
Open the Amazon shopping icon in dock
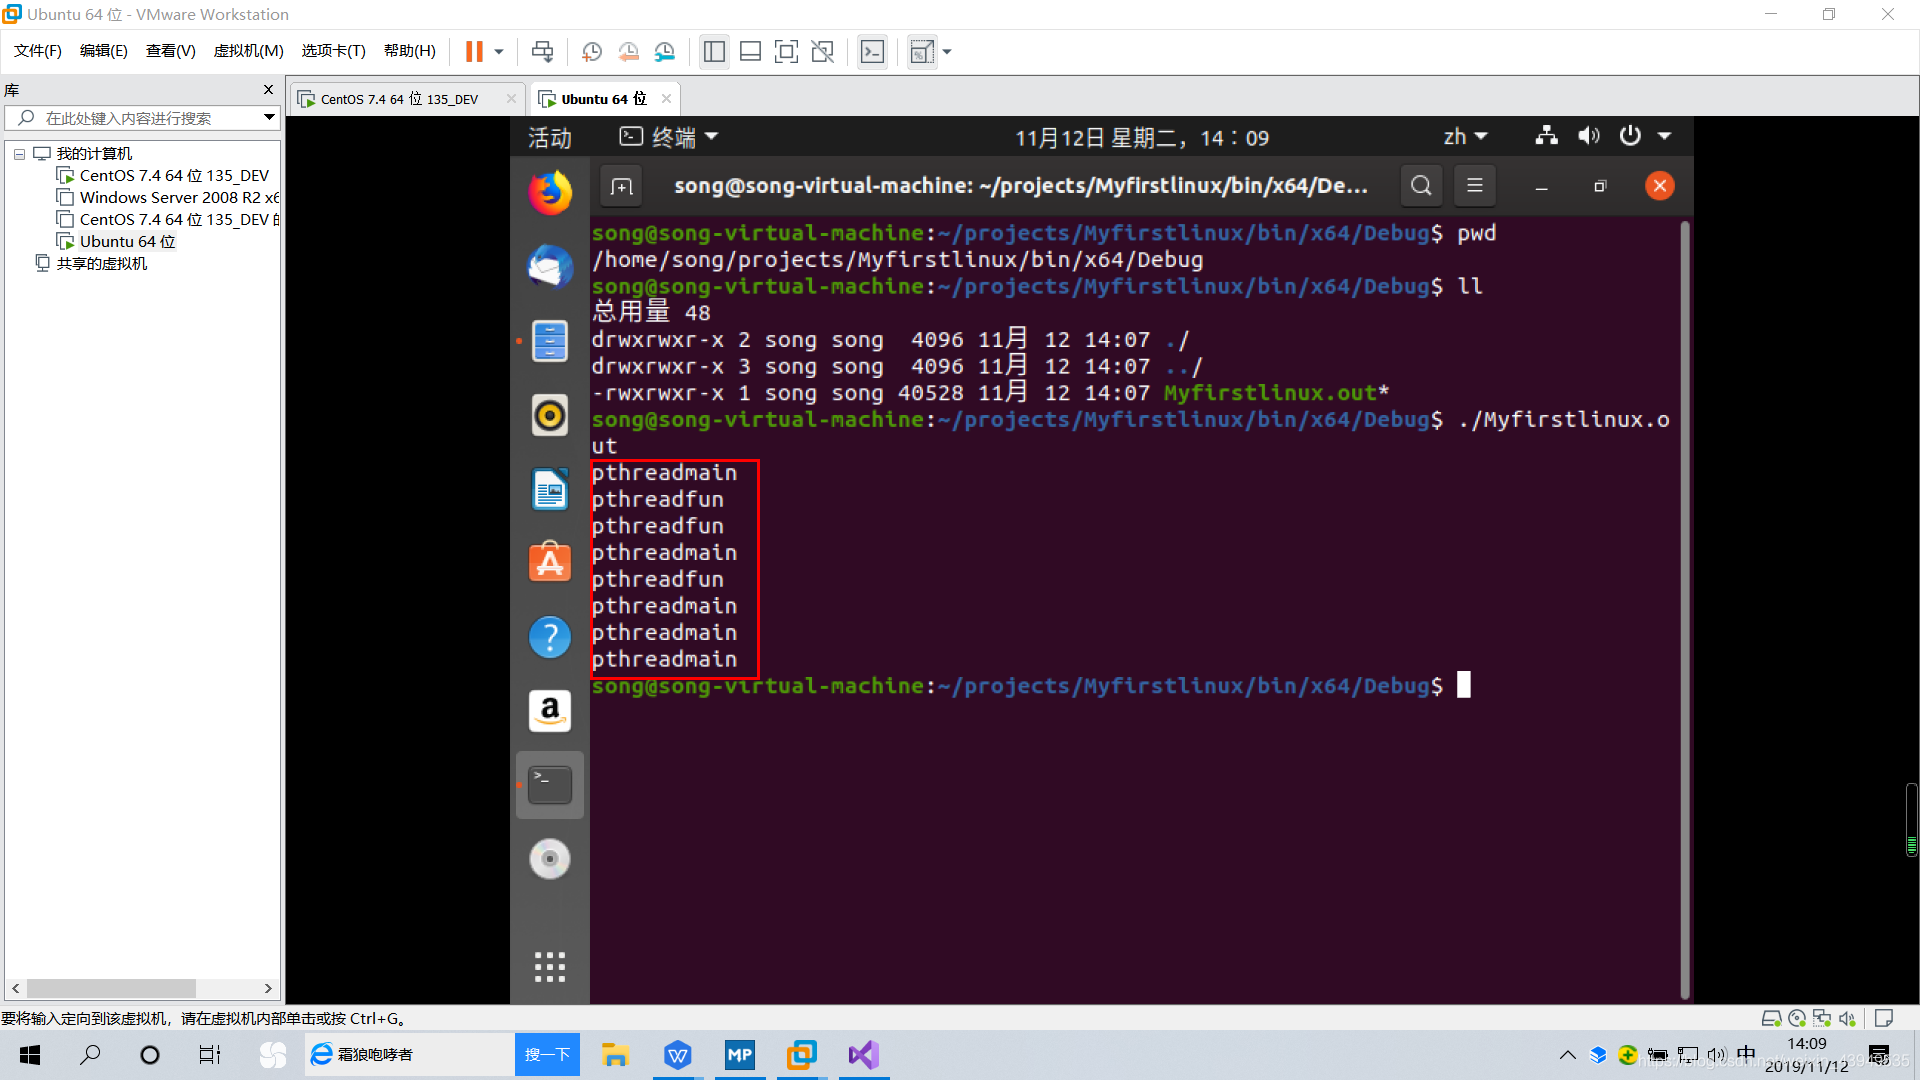tap(550, 709)
